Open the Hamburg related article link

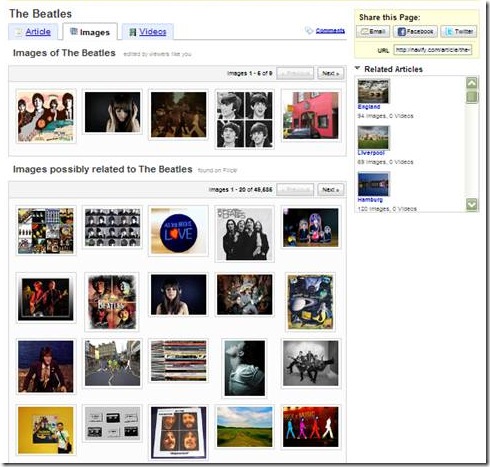[370, 200]
